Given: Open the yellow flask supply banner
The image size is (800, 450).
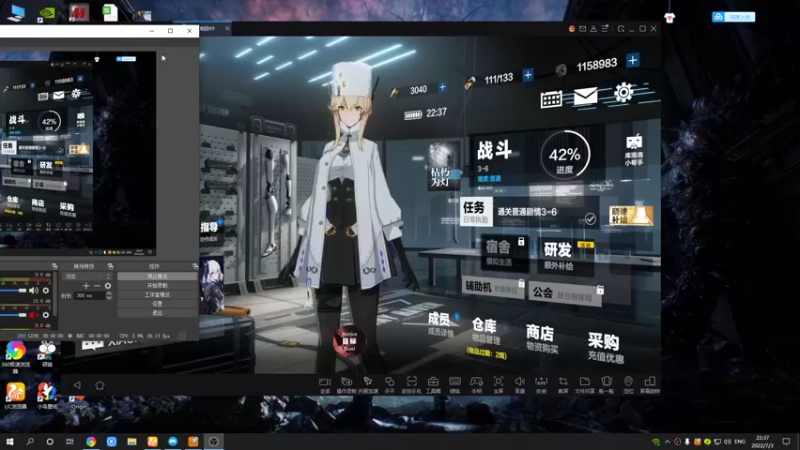Looking at the screenshot, I should tap(631, 216).
